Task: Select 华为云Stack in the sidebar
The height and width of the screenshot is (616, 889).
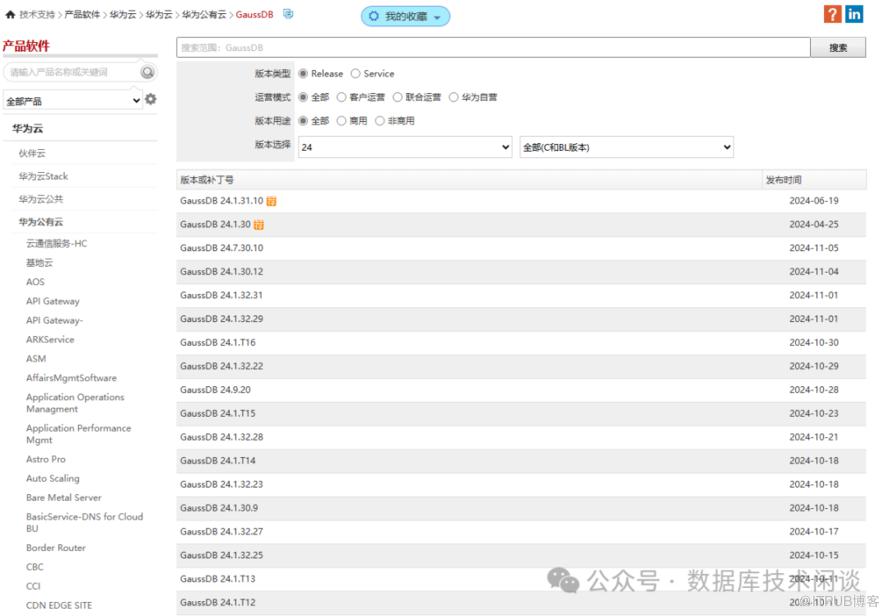Action: (43, 176)
